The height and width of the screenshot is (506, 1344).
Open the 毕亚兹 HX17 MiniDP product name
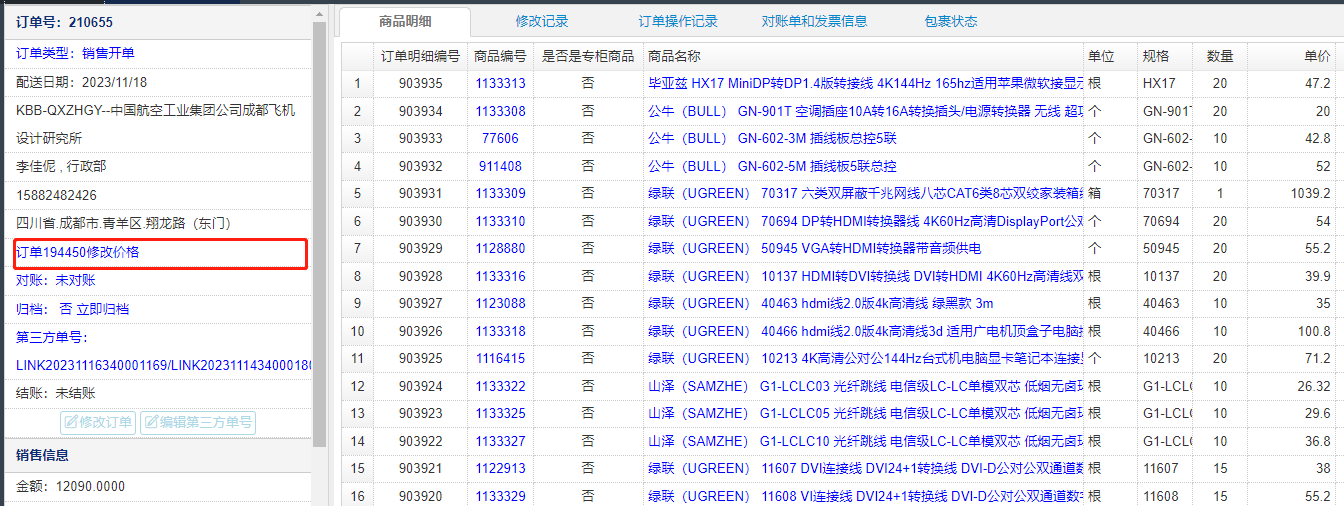point(865,84)
